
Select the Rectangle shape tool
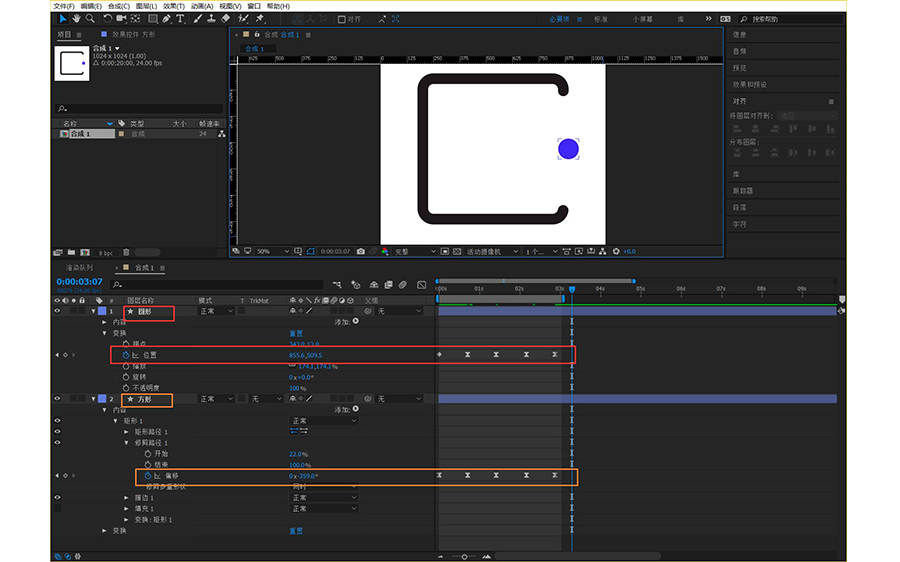click(x=152, y=18)
